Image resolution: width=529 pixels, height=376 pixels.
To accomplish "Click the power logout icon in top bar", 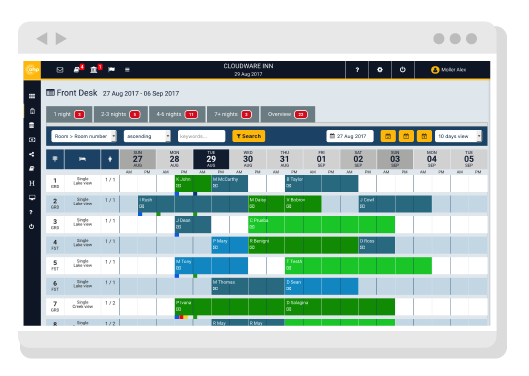I will click(x=402, y=70).
